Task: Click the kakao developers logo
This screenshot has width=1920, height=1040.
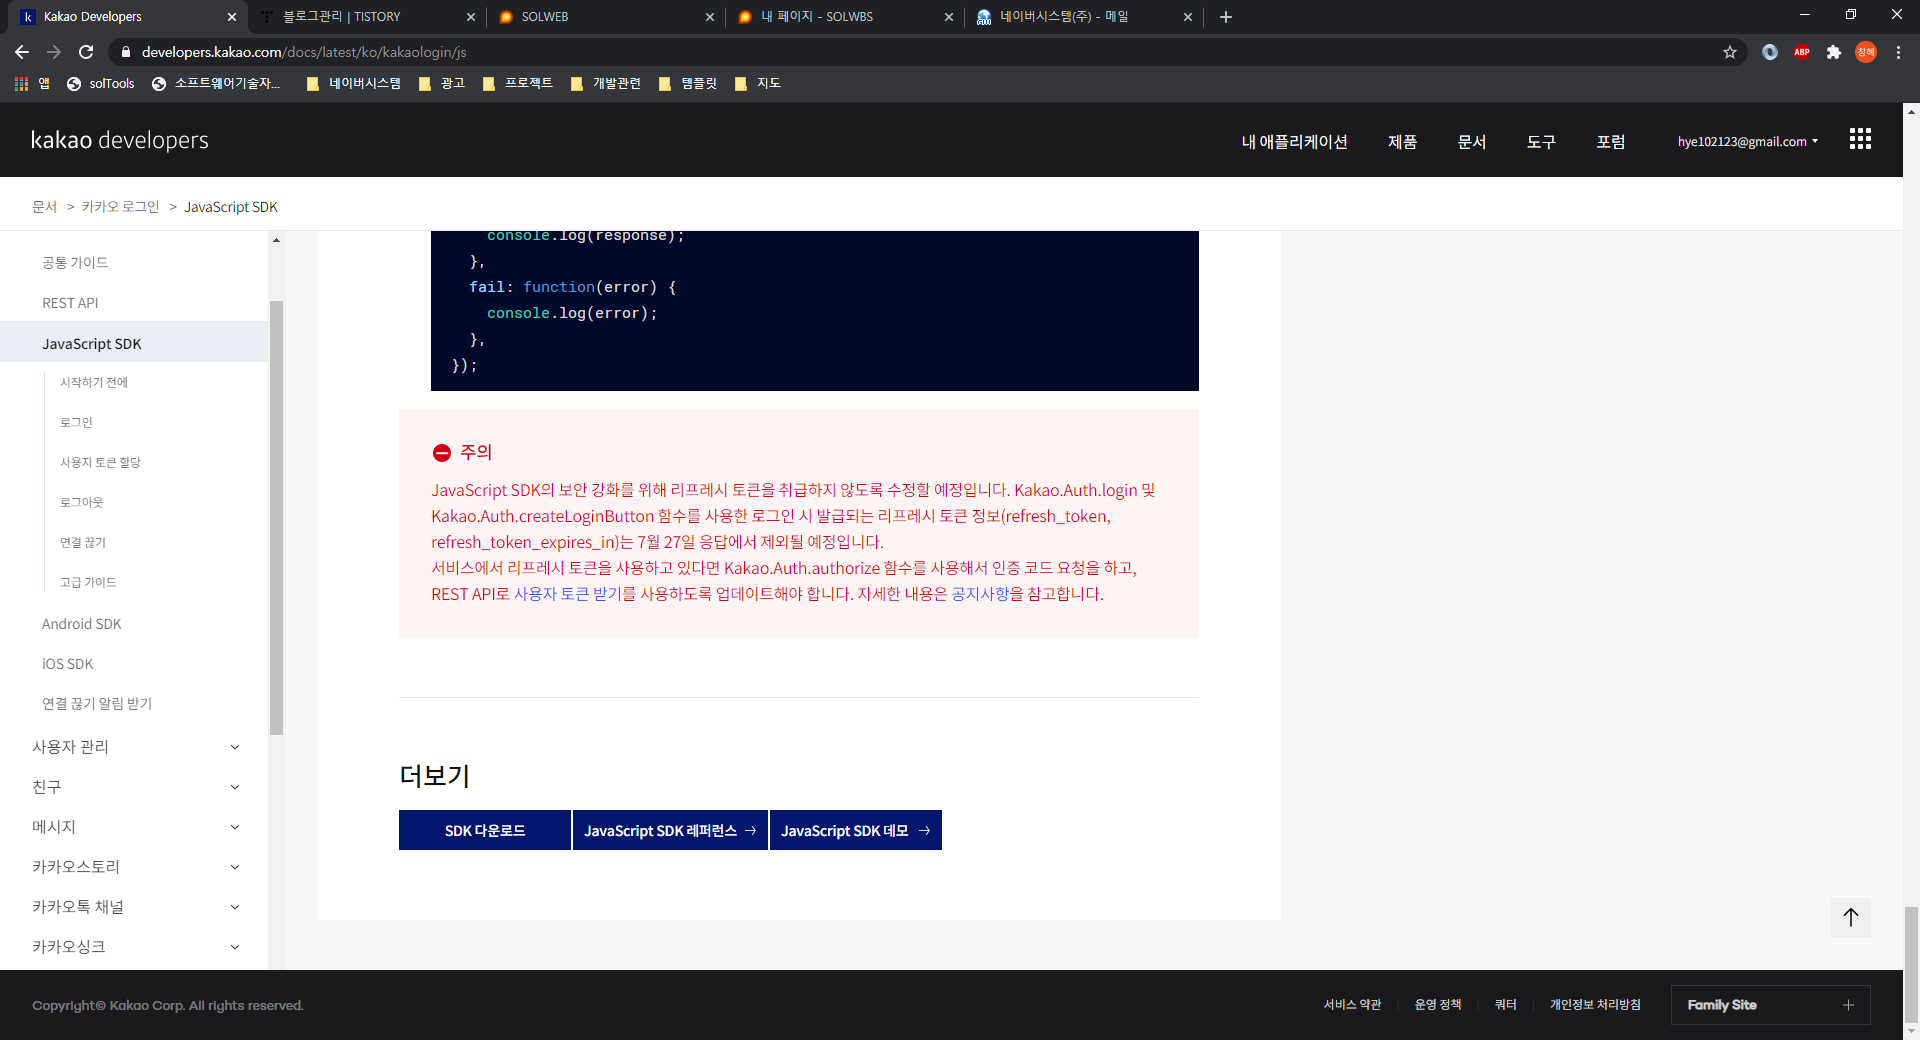Action: [x=120, y=140]
